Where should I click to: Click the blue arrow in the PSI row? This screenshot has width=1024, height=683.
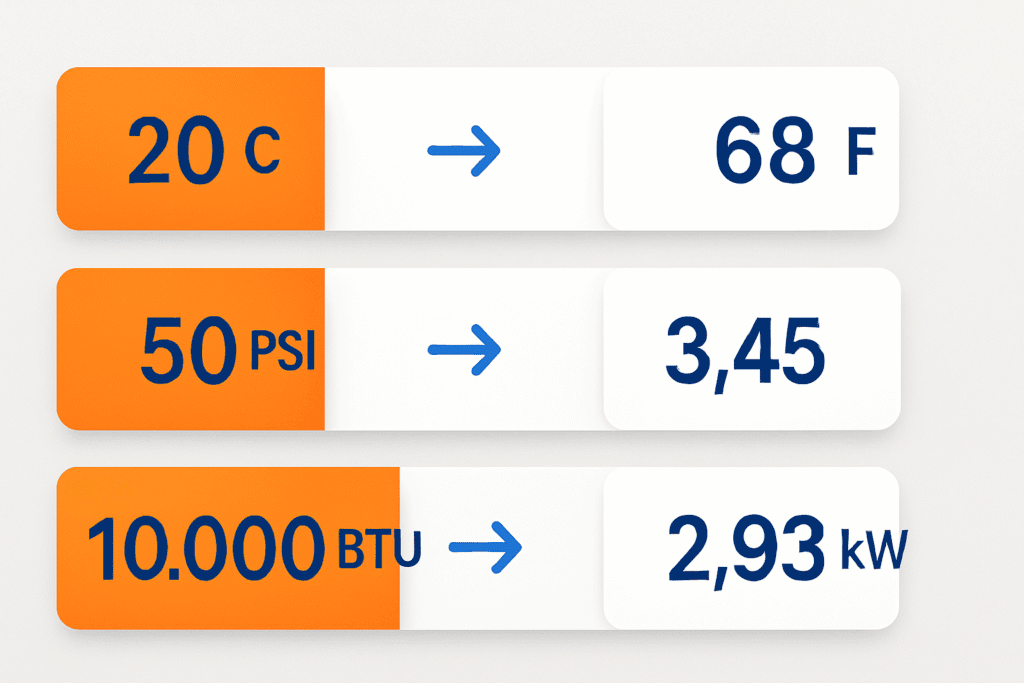(464, 350)
